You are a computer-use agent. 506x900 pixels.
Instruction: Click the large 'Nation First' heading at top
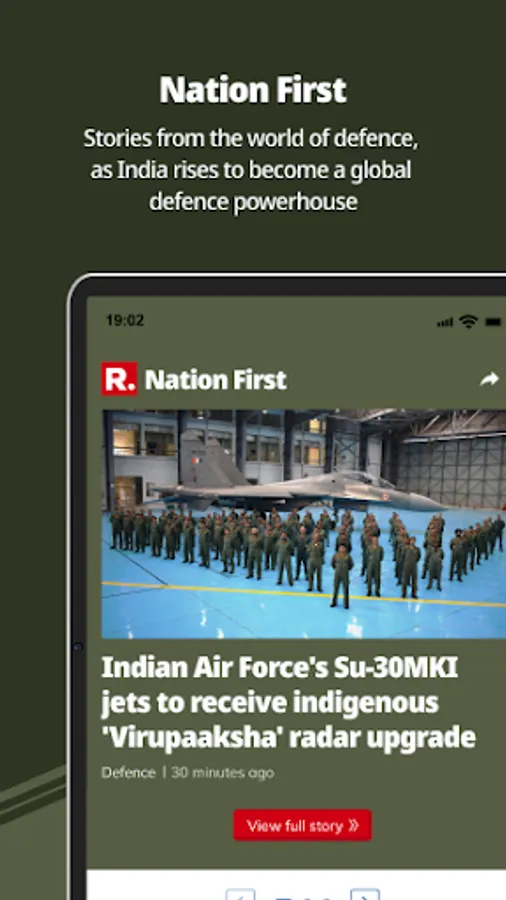(253, 90)
